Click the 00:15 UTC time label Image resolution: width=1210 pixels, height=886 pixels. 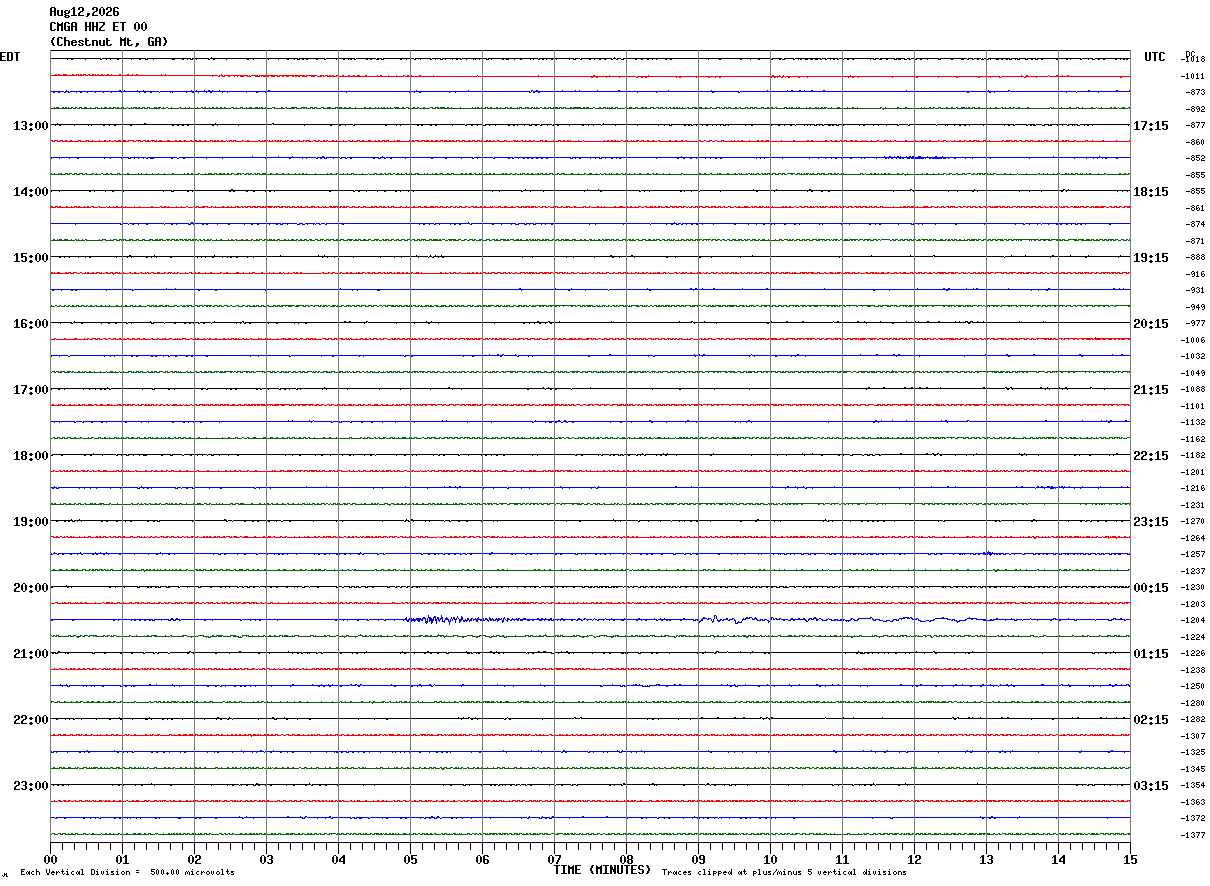(1151, 588)
